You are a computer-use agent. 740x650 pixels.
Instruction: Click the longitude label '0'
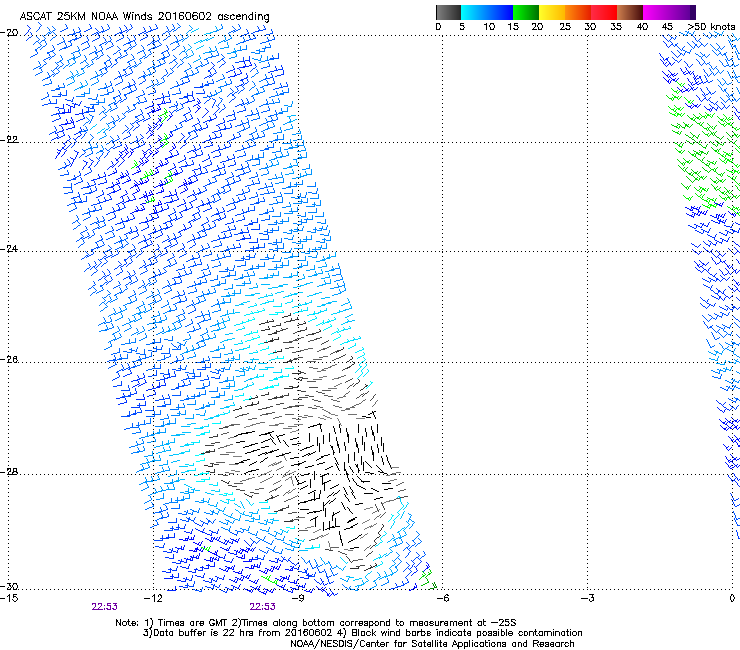click(x=732, y=599)
